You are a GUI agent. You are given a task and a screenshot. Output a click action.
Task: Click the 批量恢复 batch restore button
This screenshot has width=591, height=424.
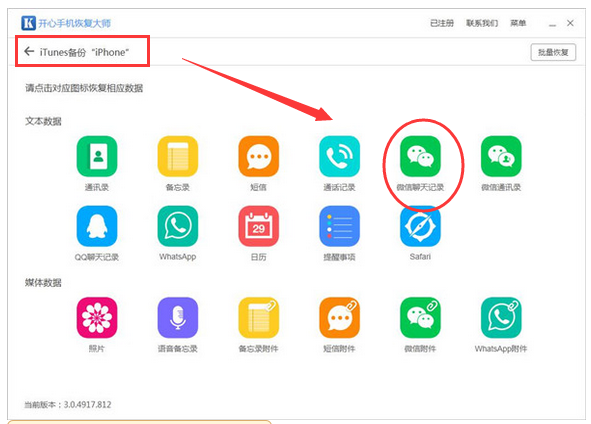point(553,52)
